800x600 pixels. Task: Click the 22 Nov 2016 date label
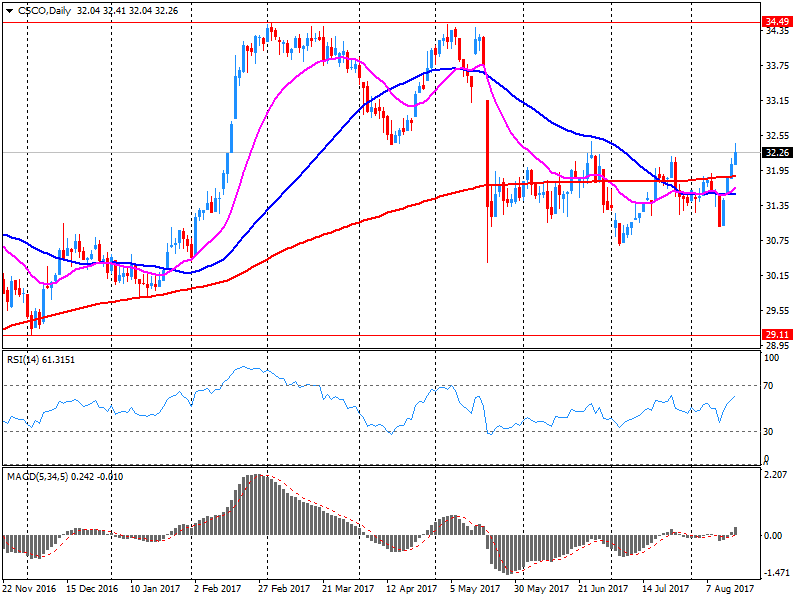click(x=29, y=589)
